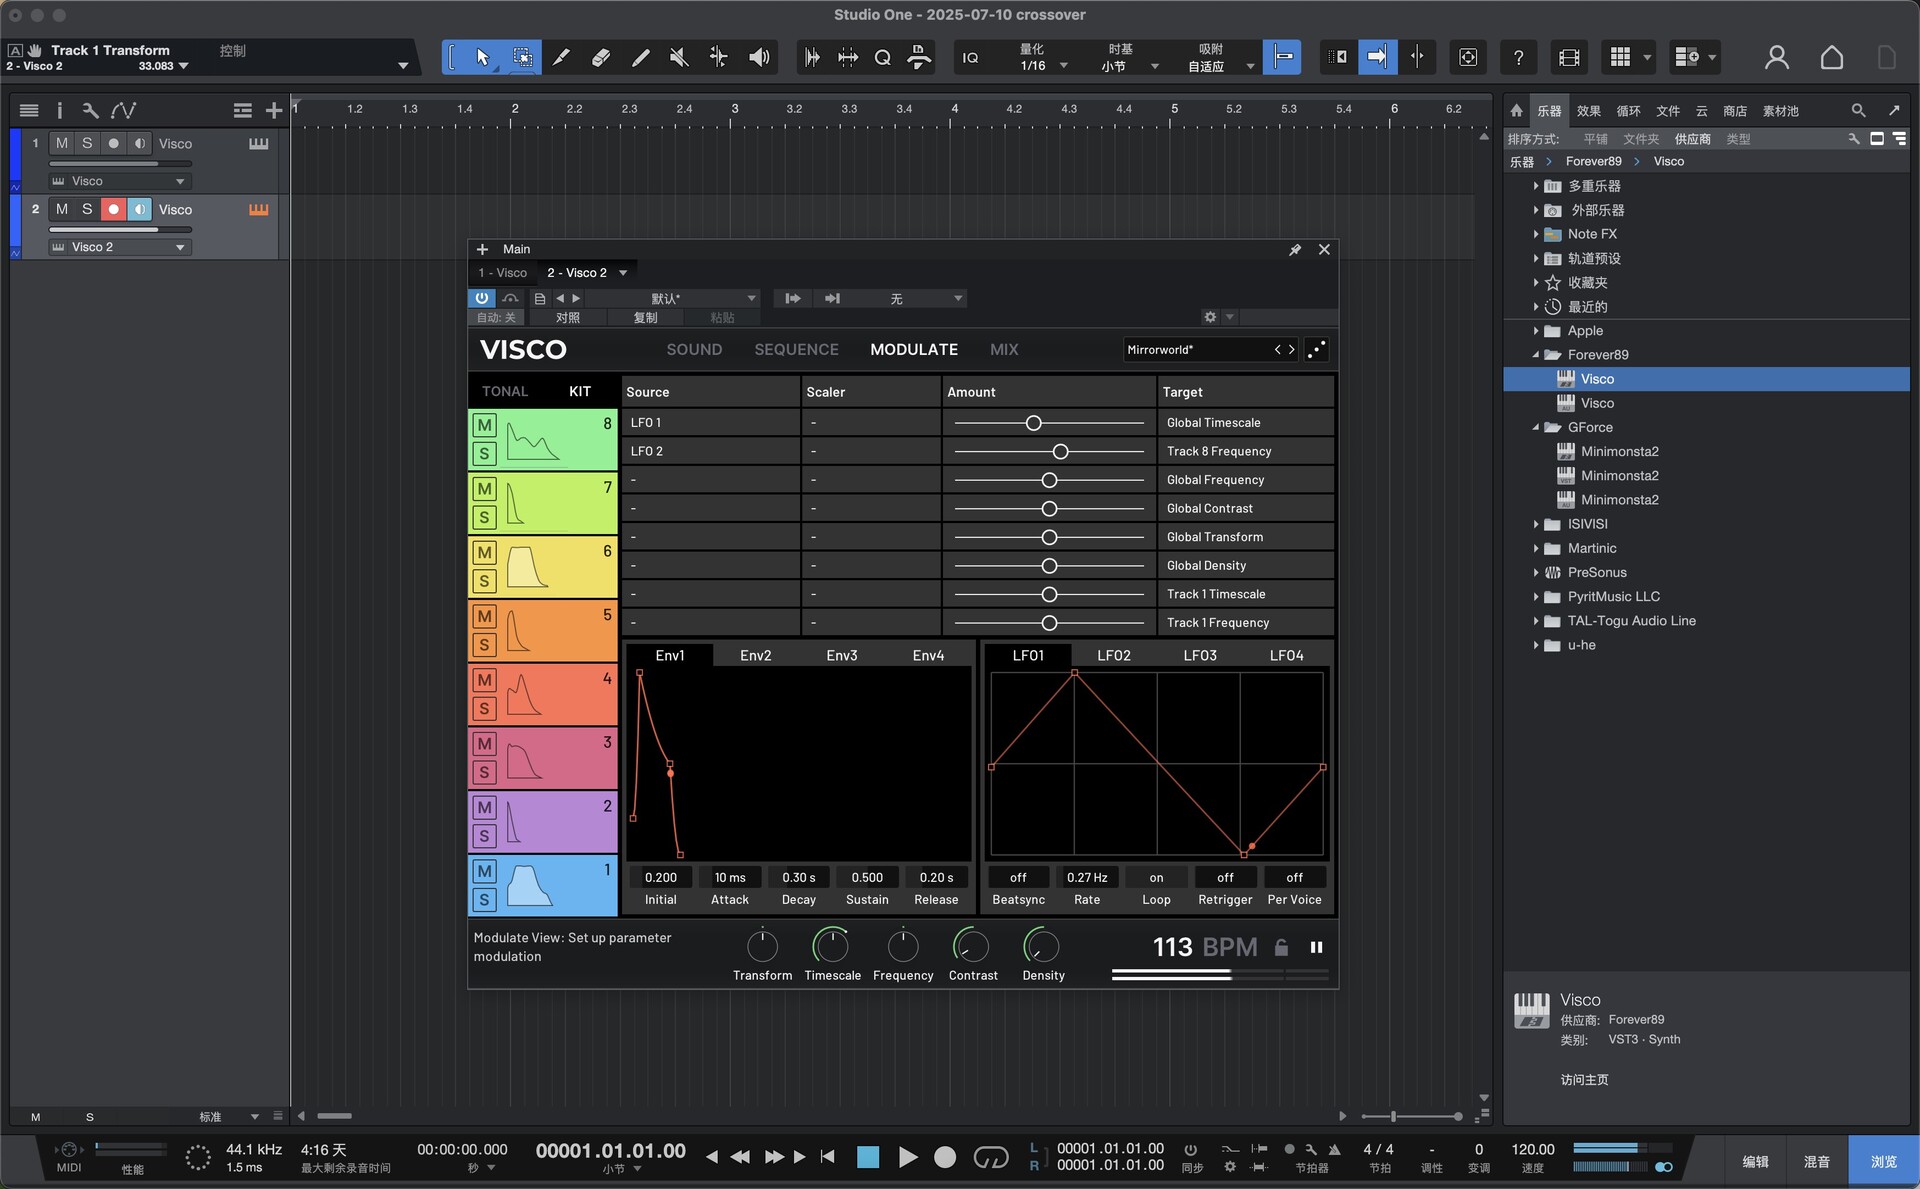Click the Attack 10 ms value field

[x=729, y=877]
